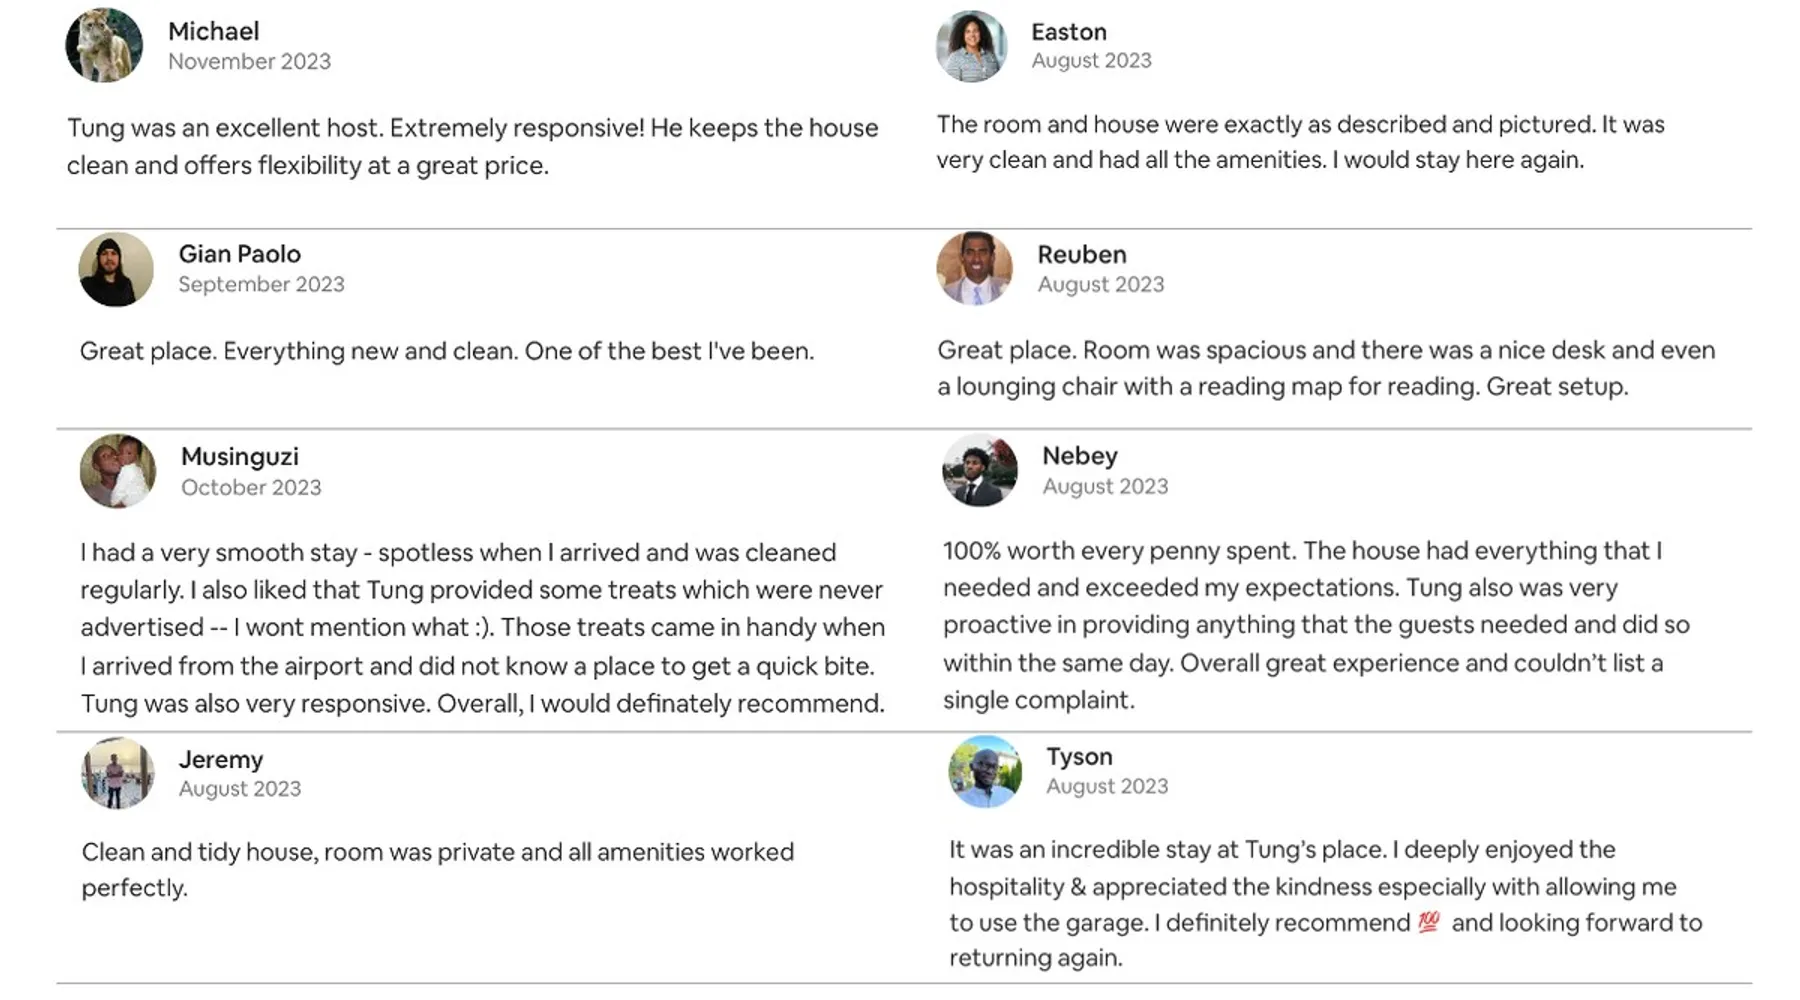
Task: Select Reuben's profile avatar
Action: (x=974, y=268)
